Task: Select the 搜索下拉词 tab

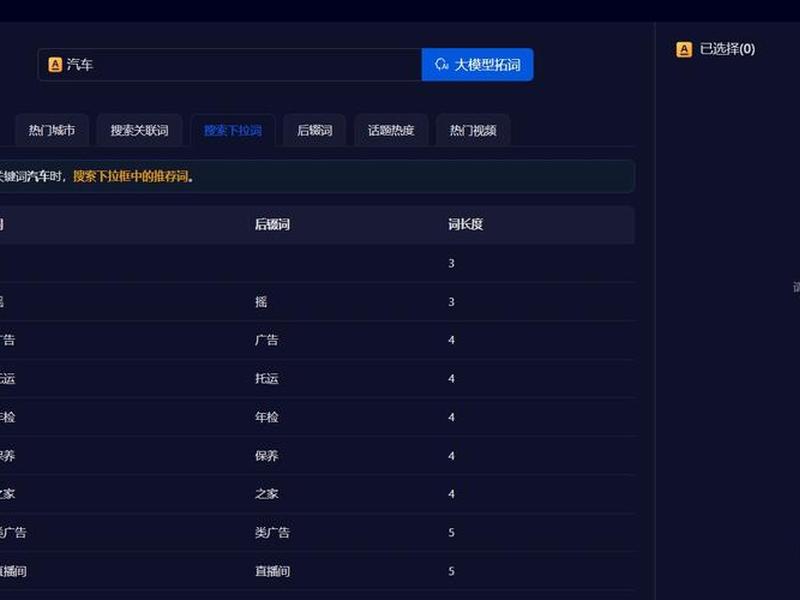Action: pos(233,131)
